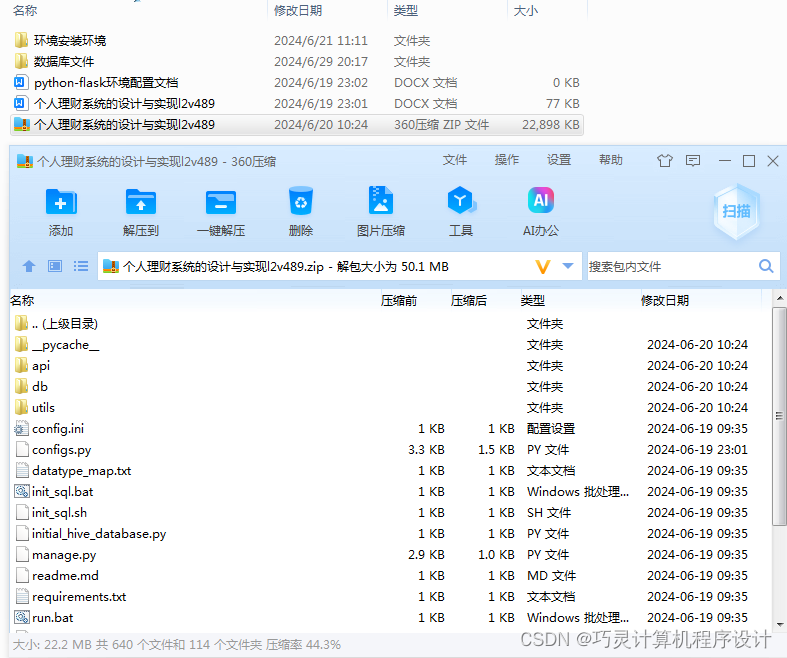Click the Add (添加) archive icon
The width and height of the screenshot is (787, 658).
[x=60, y=203]
